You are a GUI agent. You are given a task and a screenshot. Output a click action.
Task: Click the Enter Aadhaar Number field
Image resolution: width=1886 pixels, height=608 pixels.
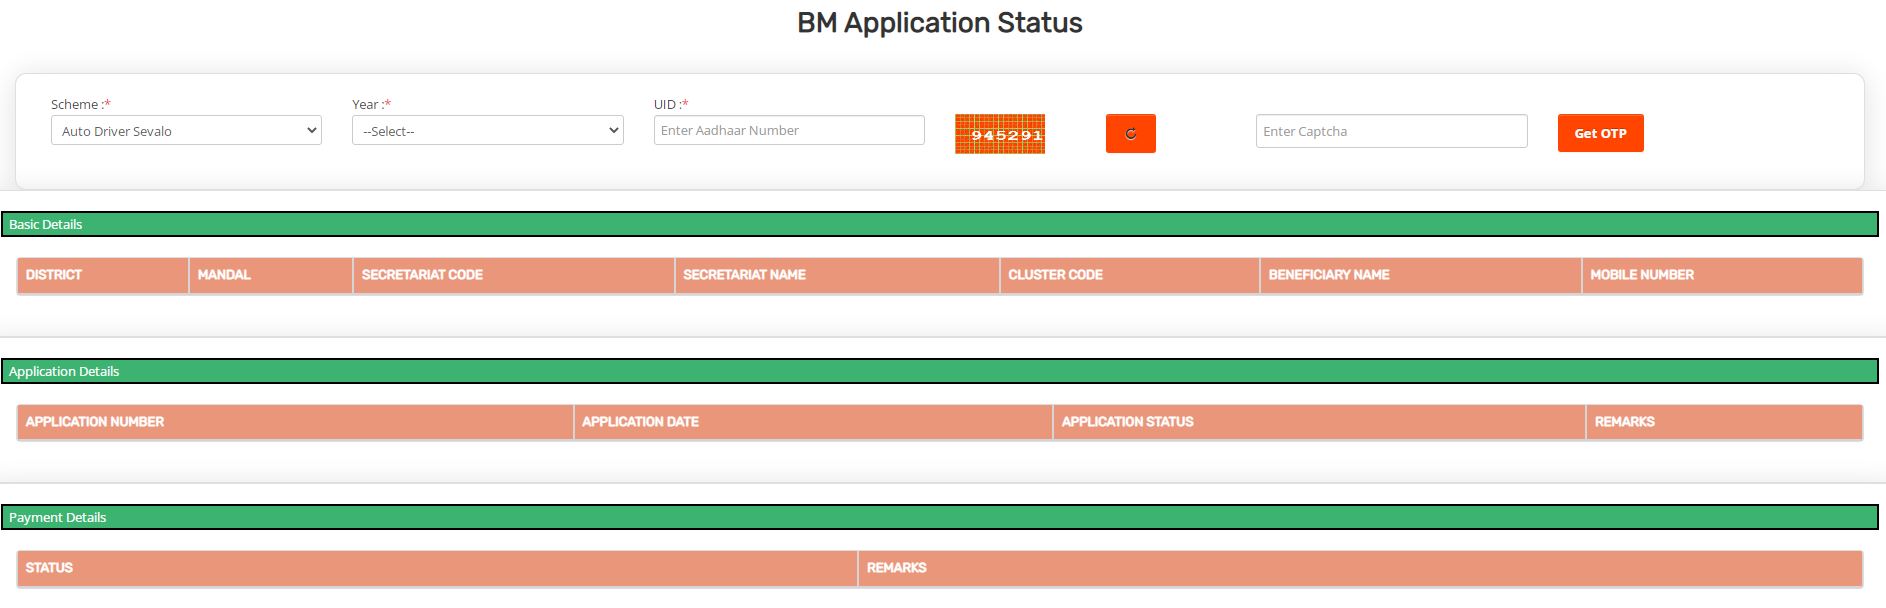[788, 130]
